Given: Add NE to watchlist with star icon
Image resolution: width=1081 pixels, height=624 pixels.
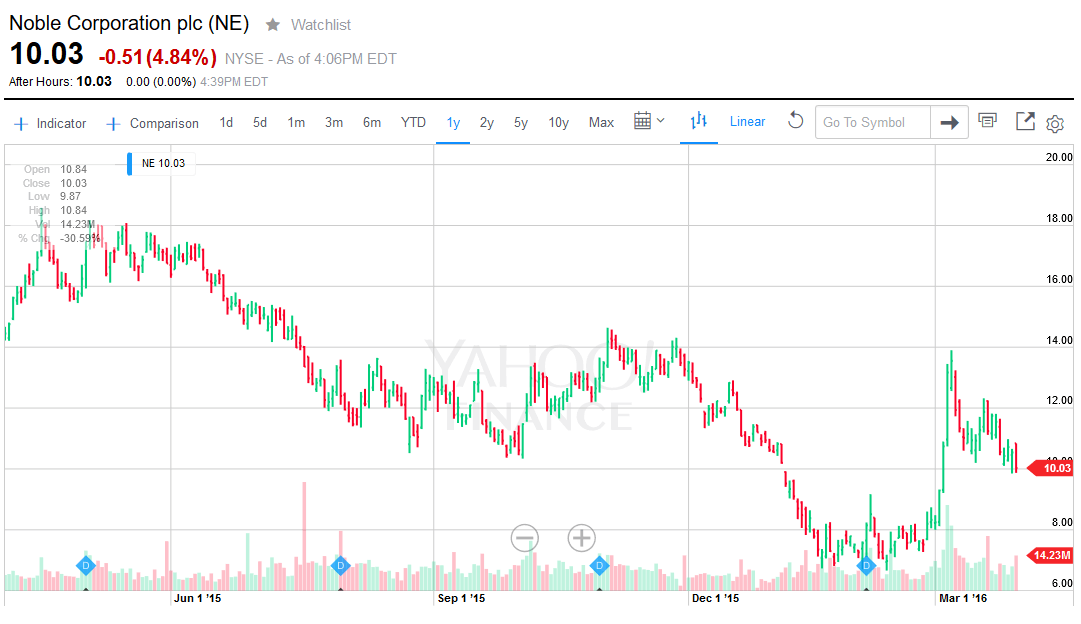Looking at the screenshot, I should pyautogui.click(x=273, y=25).
